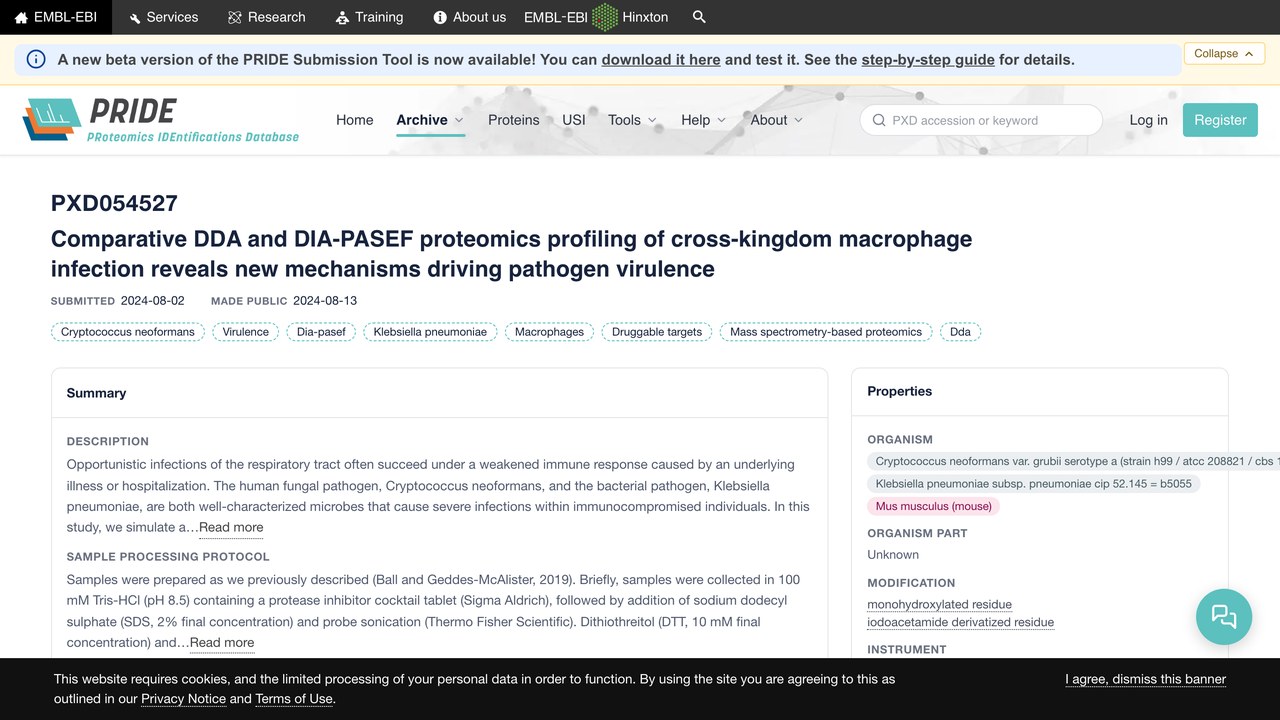Open the About dropdown menu
This screenshot has width=1280, height=720.
click(x=777, y=120)
